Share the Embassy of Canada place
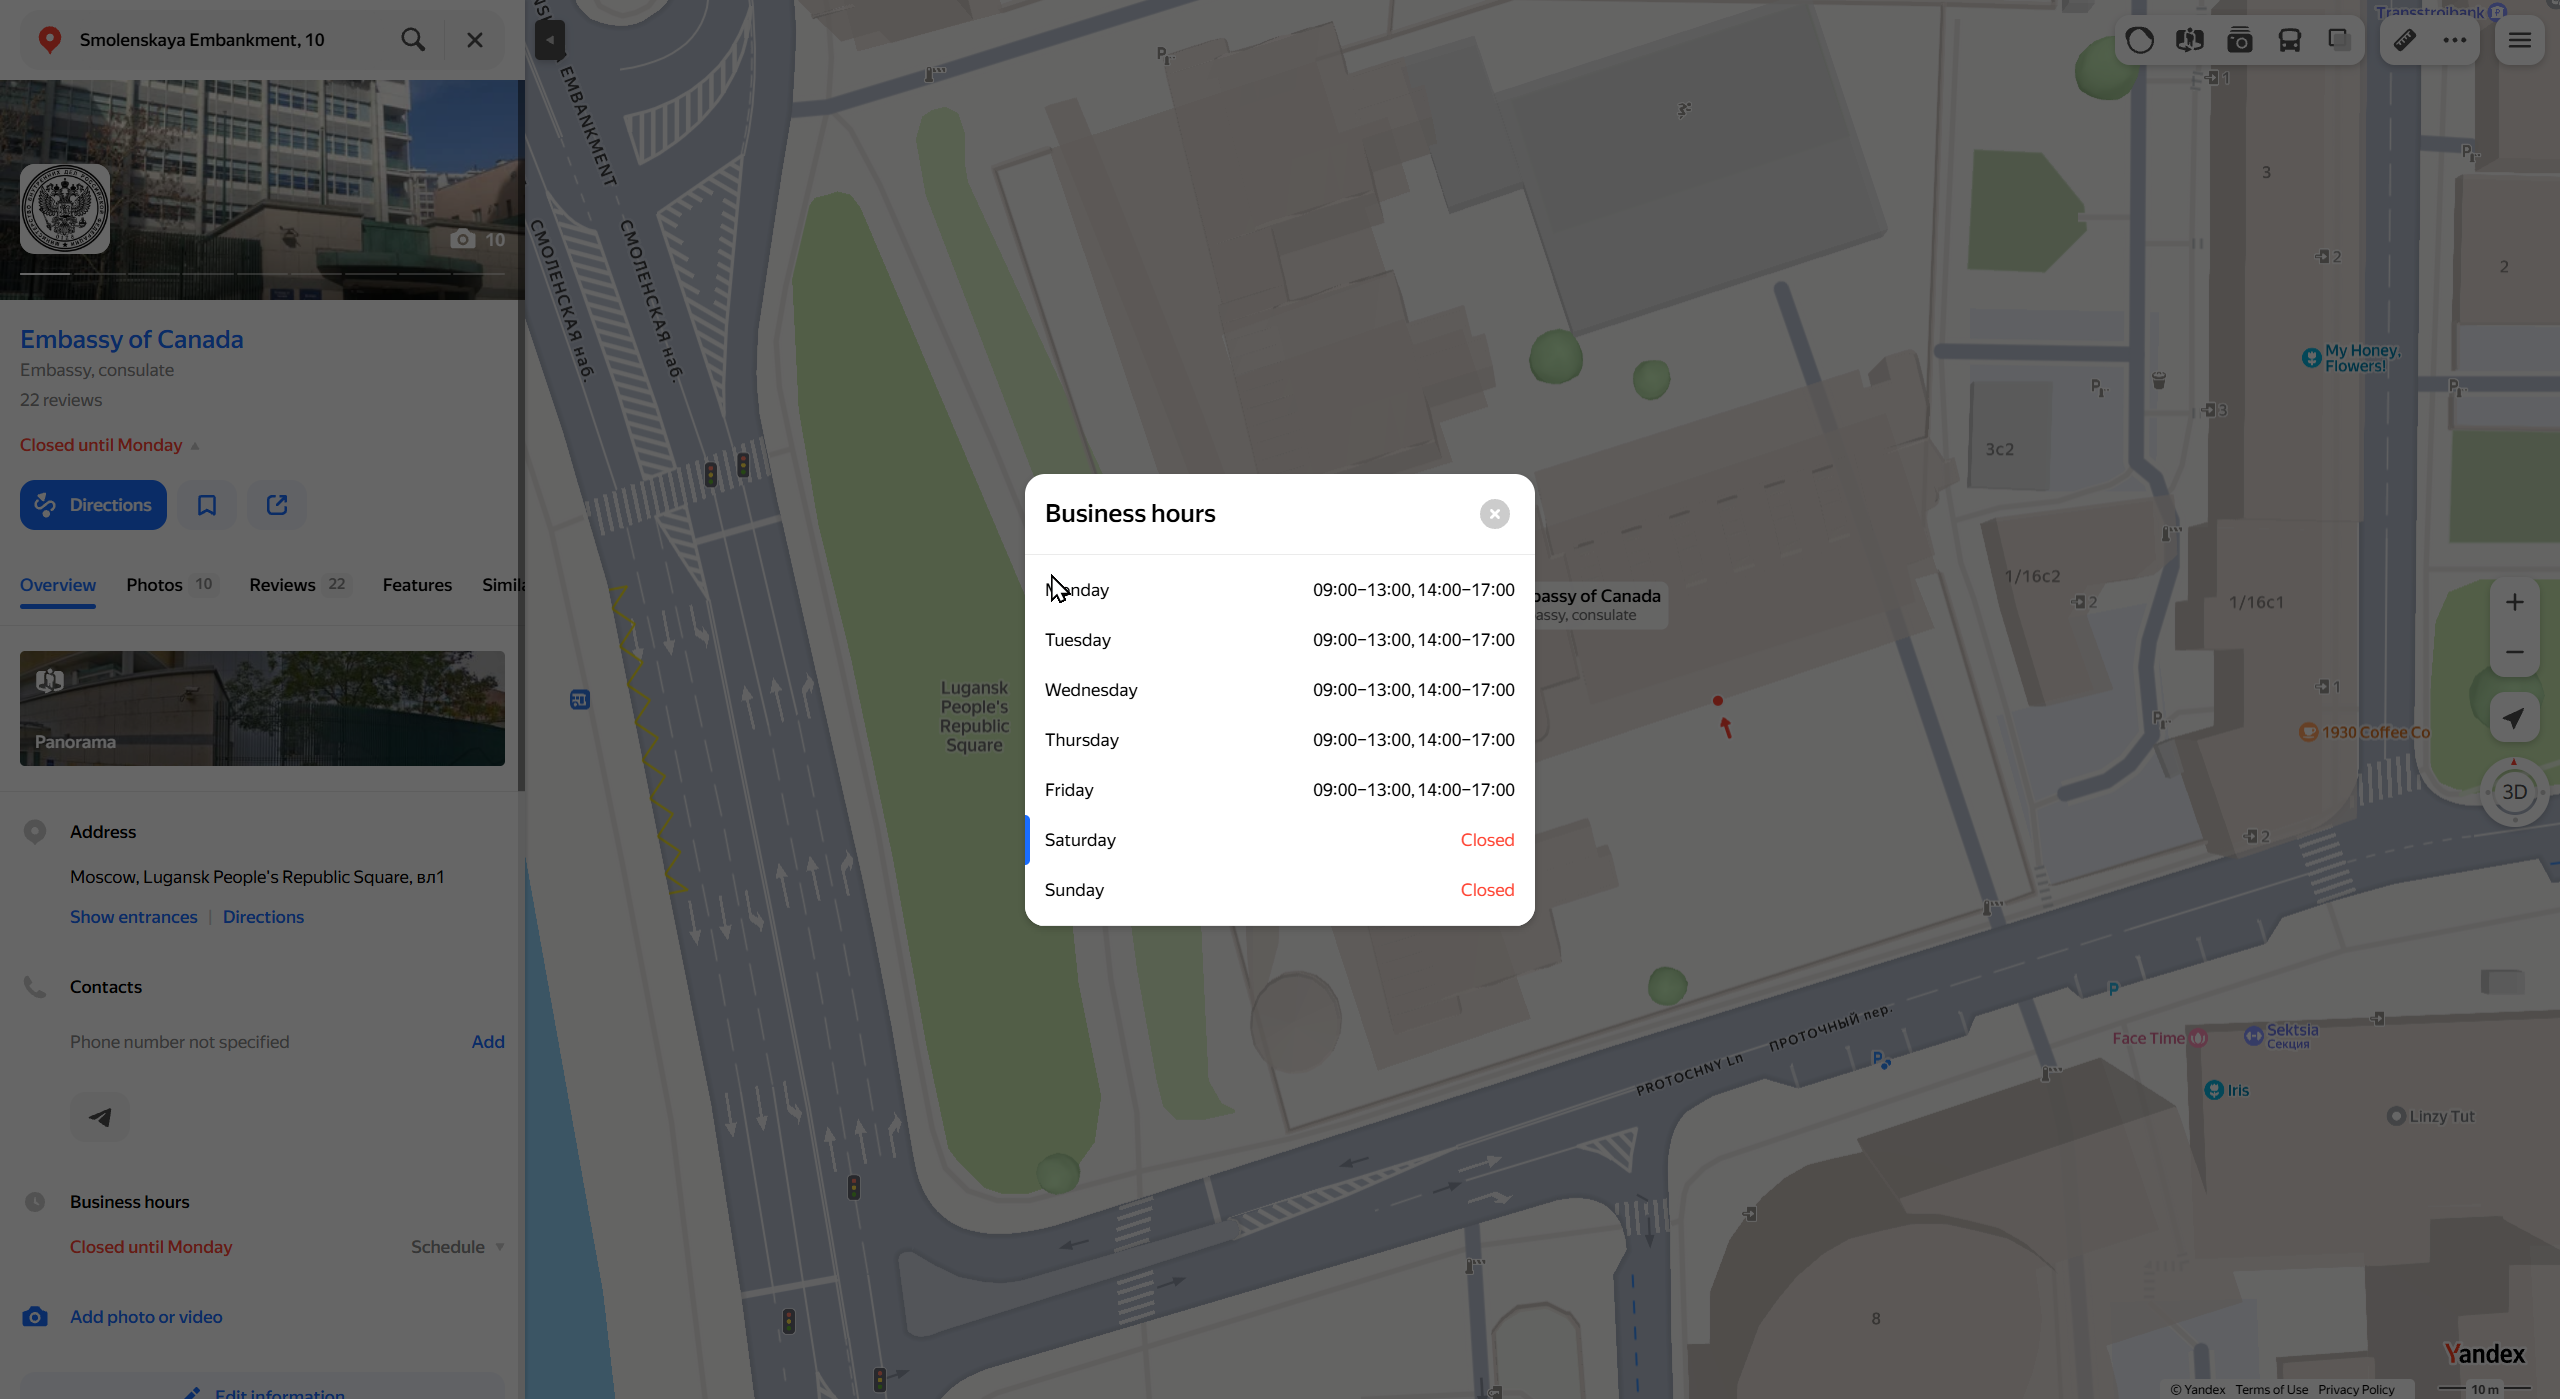The width and height of the screenshot is (2560, 1399). point(277,505)
